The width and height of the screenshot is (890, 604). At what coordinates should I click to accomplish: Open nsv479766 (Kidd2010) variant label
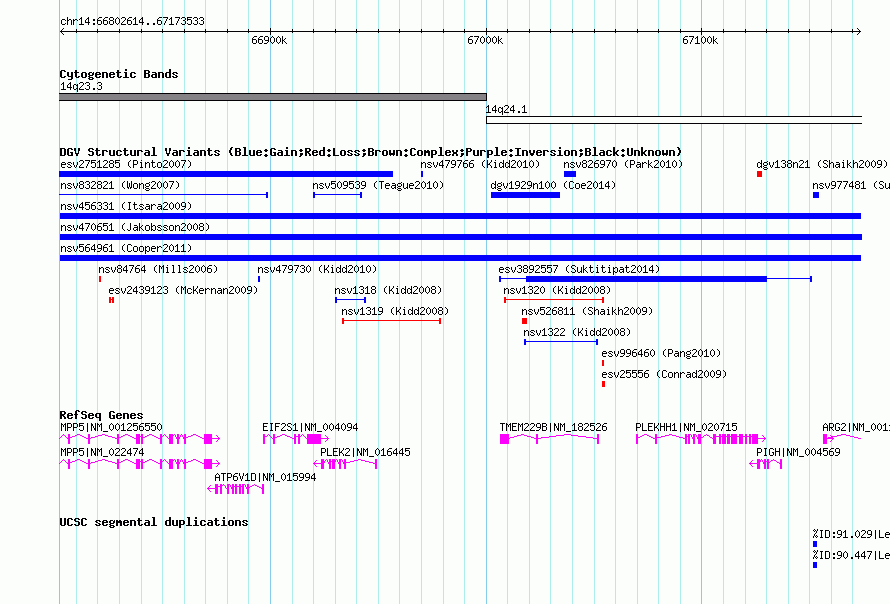[x=480, y=164]
